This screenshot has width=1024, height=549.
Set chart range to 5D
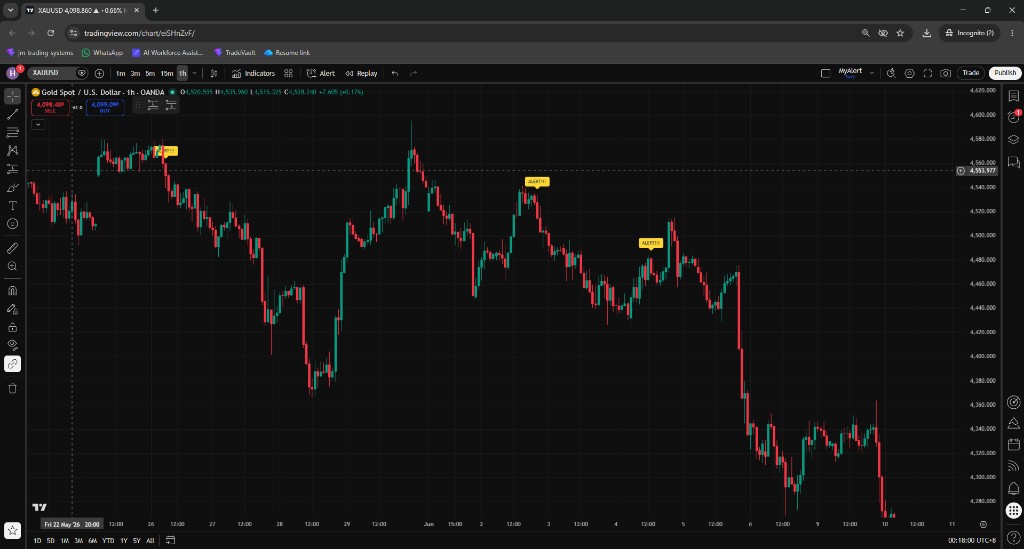[50, 541]
